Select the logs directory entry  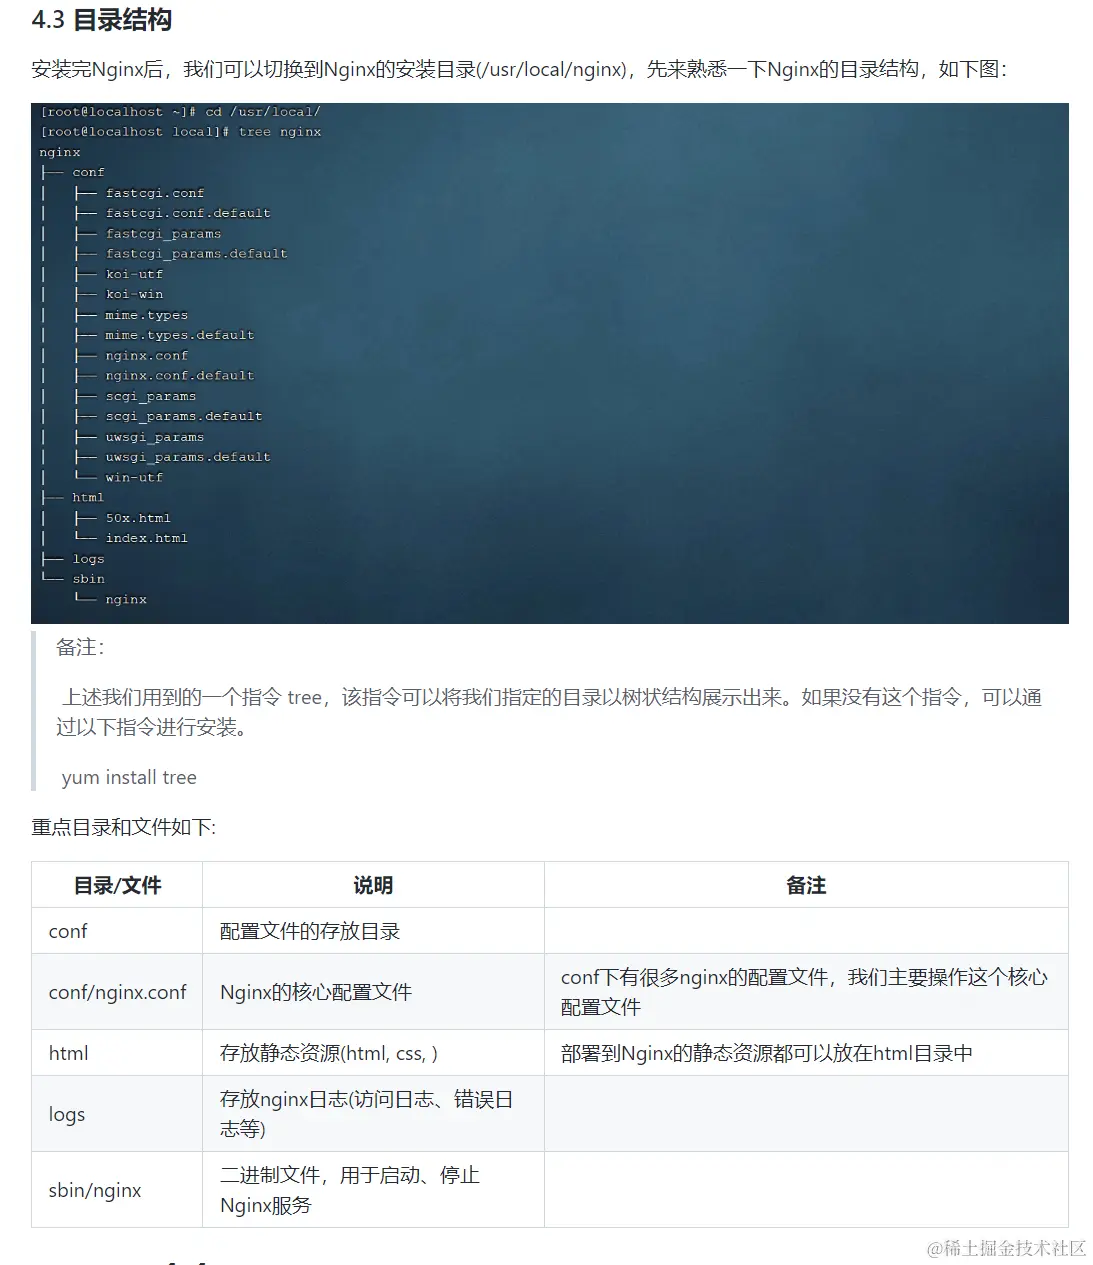(x=89, y=558)
